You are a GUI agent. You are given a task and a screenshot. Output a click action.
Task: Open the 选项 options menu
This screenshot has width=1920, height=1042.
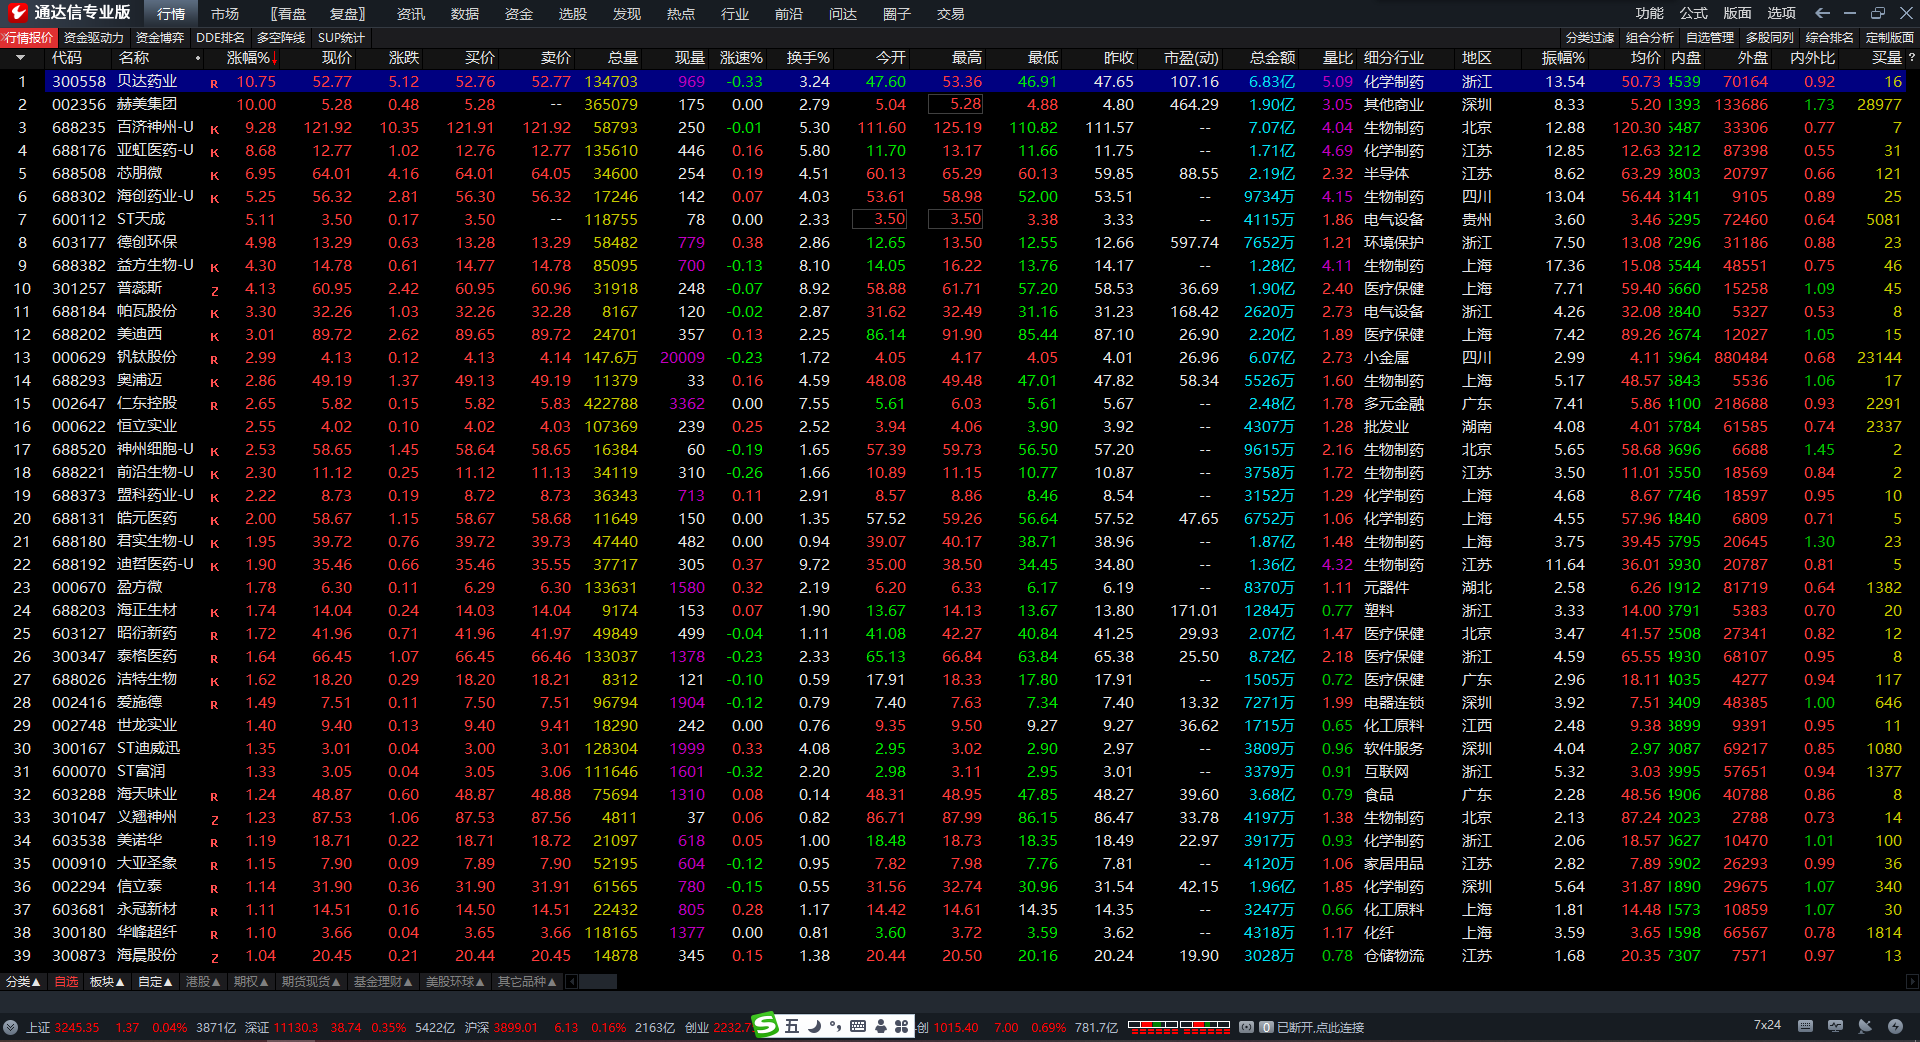click(1782, 13)
